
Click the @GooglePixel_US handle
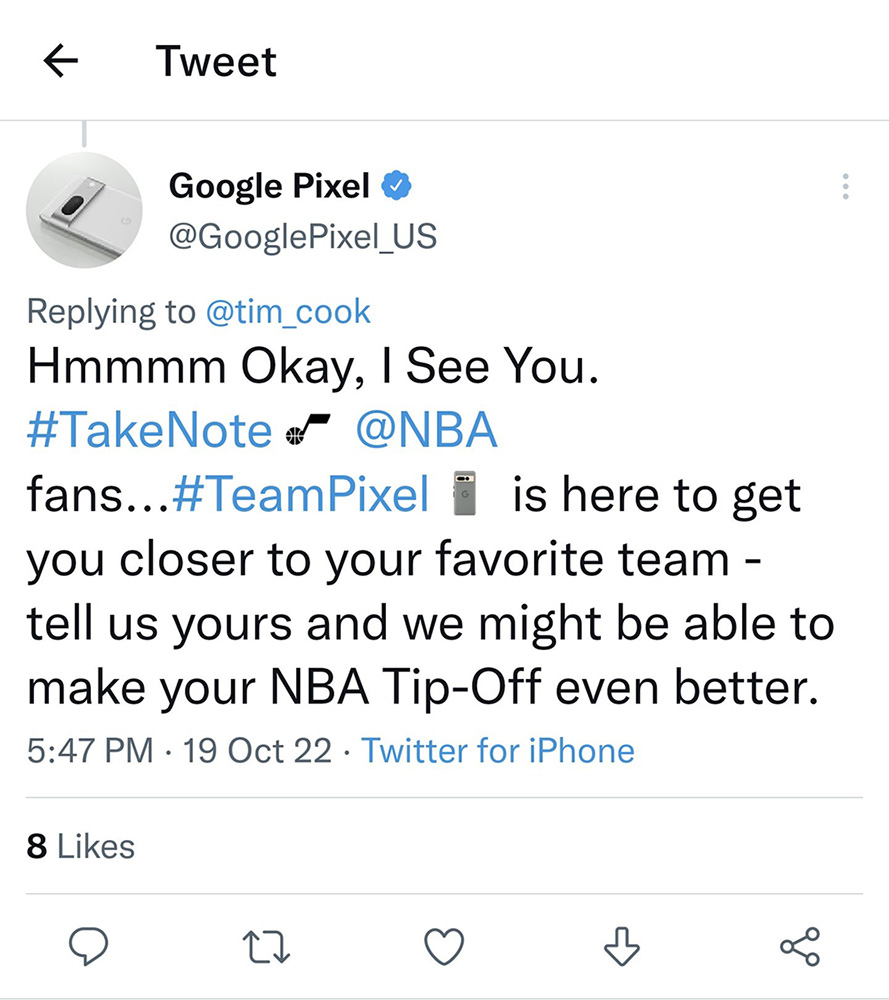304,237
